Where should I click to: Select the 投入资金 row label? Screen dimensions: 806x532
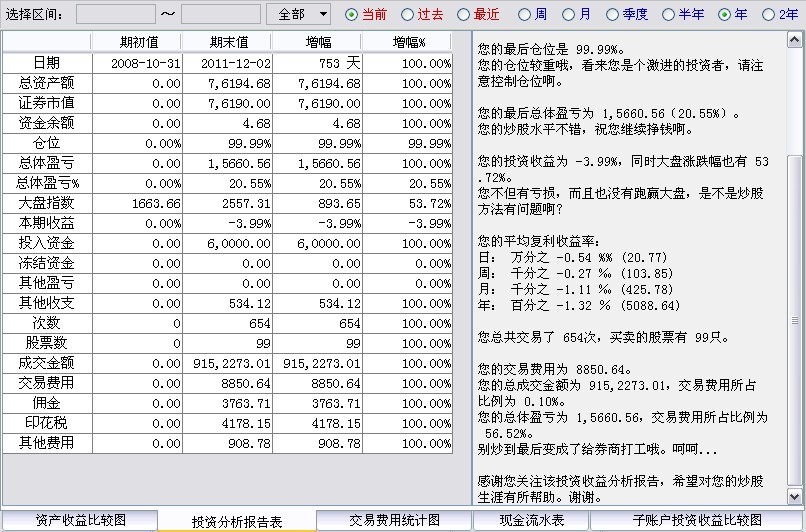47,243
